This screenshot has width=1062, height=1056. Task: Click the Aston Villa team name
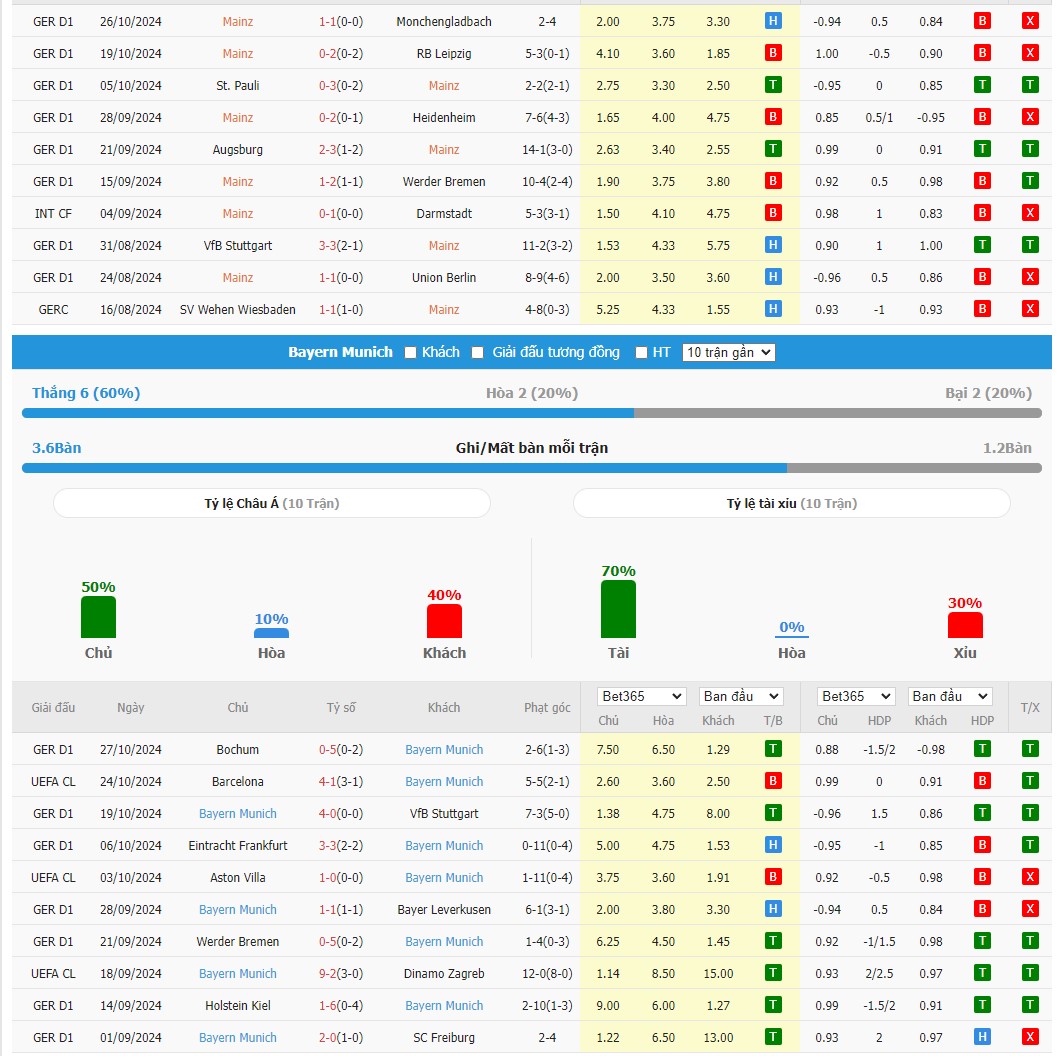click(x=238, y=877)
